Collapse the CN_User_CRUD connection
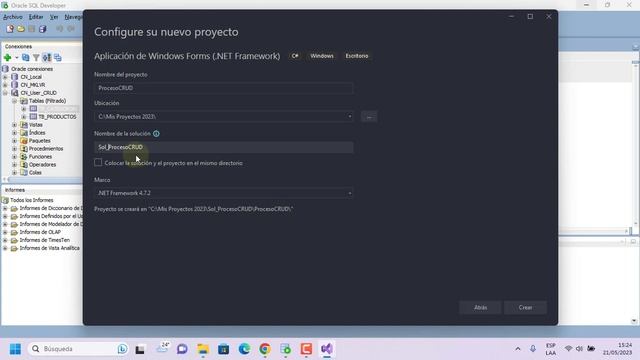This screenshot has height=360, width=640. (x=5, y=93)
